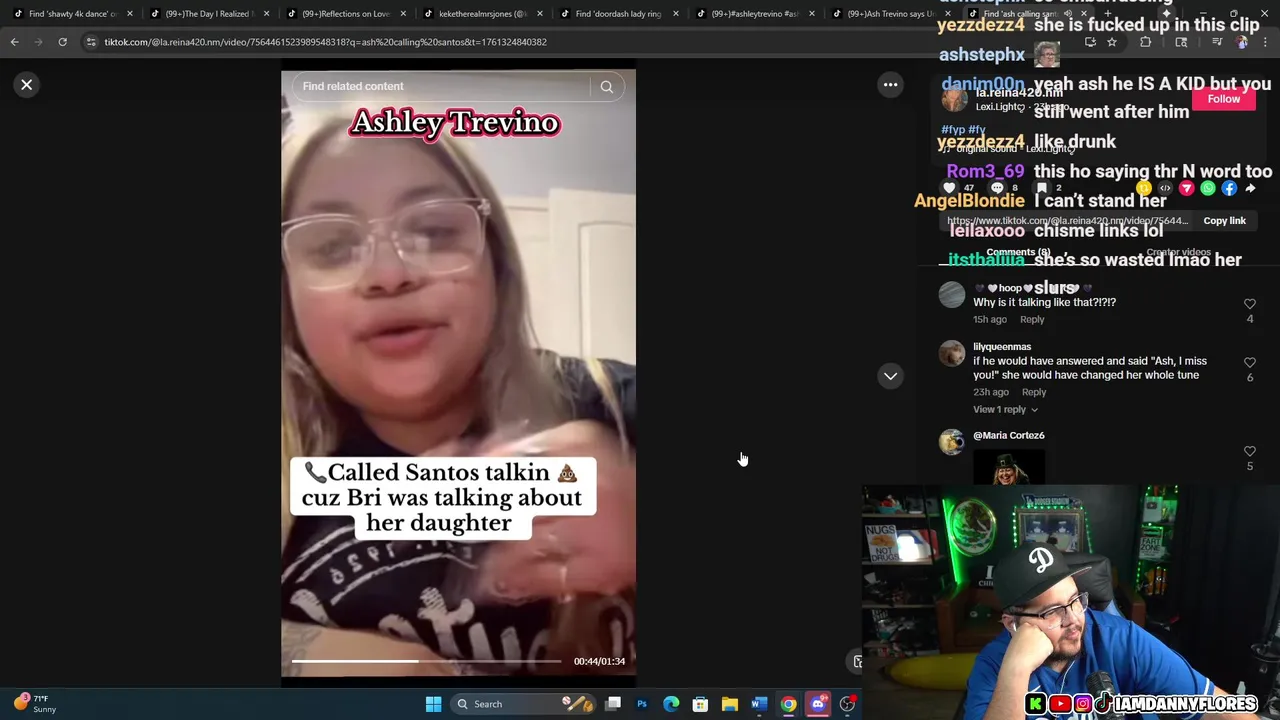Open Chrome three-dot menu

(1265, 42)
